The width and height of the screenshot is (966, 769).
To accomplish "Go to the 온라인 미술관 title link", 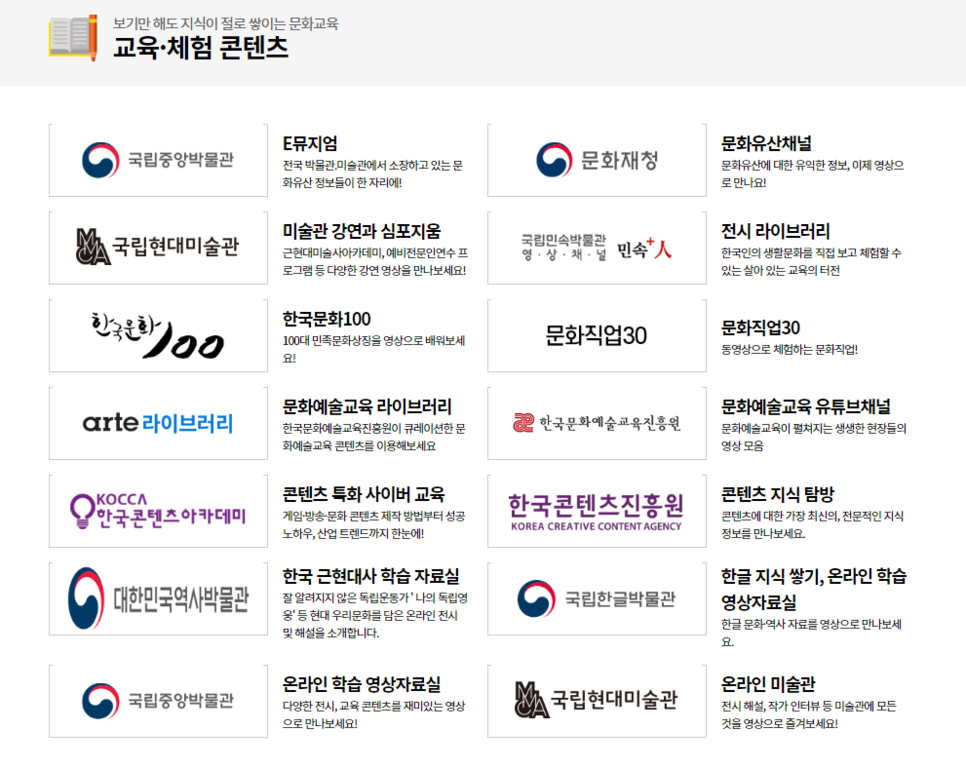I will [x=768, y=684].
